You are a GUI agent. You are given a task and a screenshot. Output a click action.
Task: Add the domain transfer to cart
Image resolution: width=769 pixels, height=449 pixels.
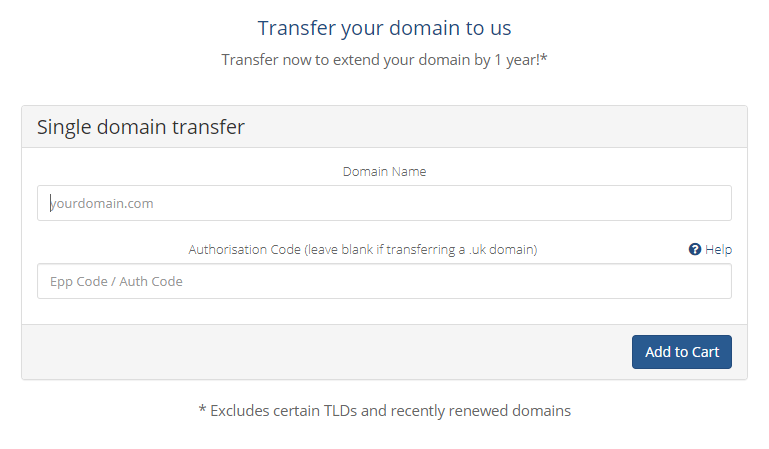[682, 352]
